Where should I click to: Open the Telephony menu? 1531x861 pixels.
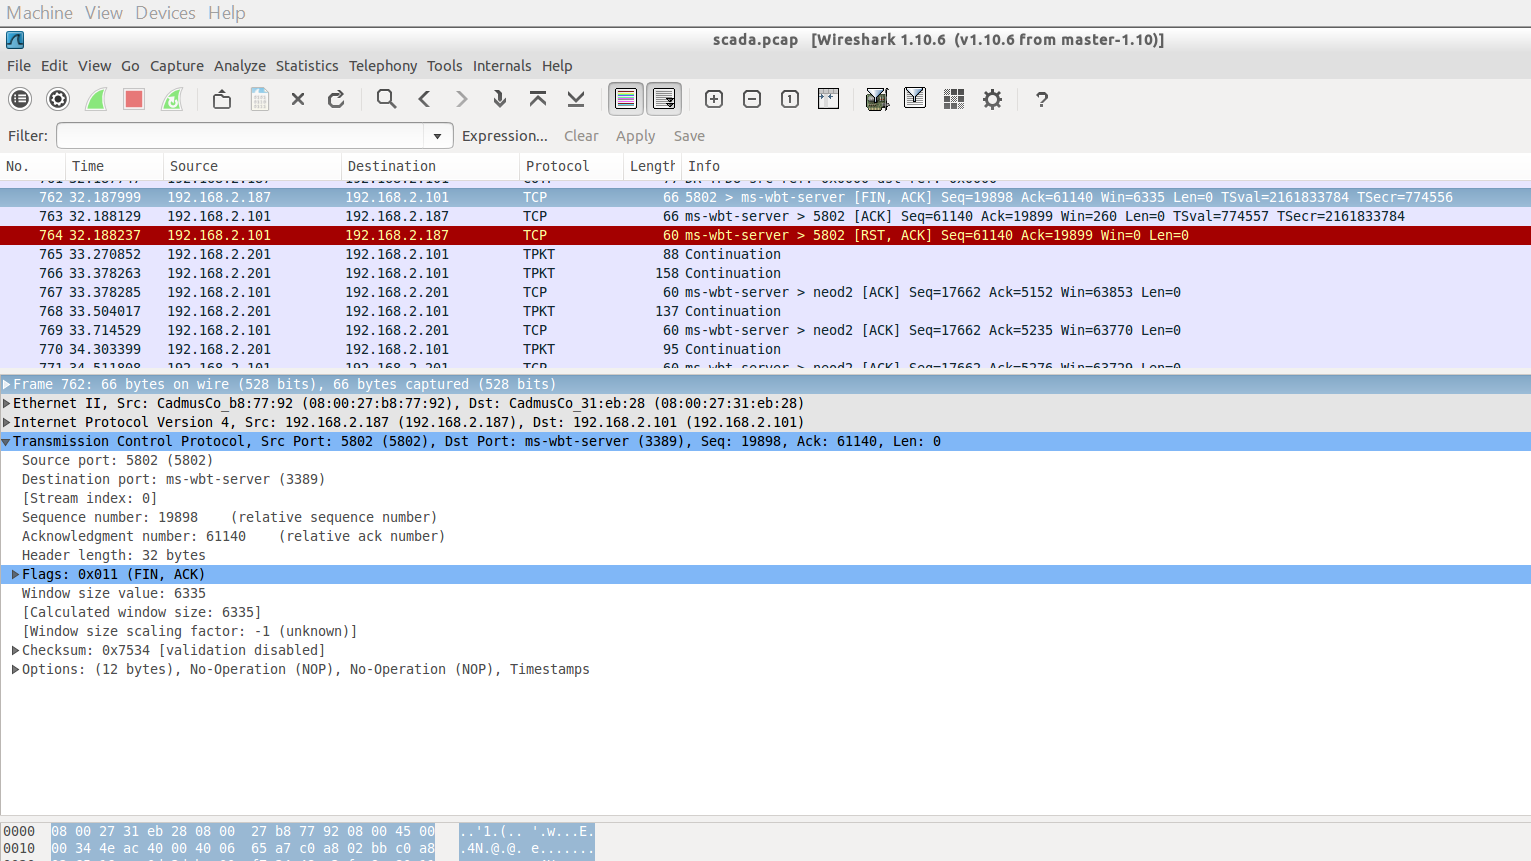click(x=383, y=66)
